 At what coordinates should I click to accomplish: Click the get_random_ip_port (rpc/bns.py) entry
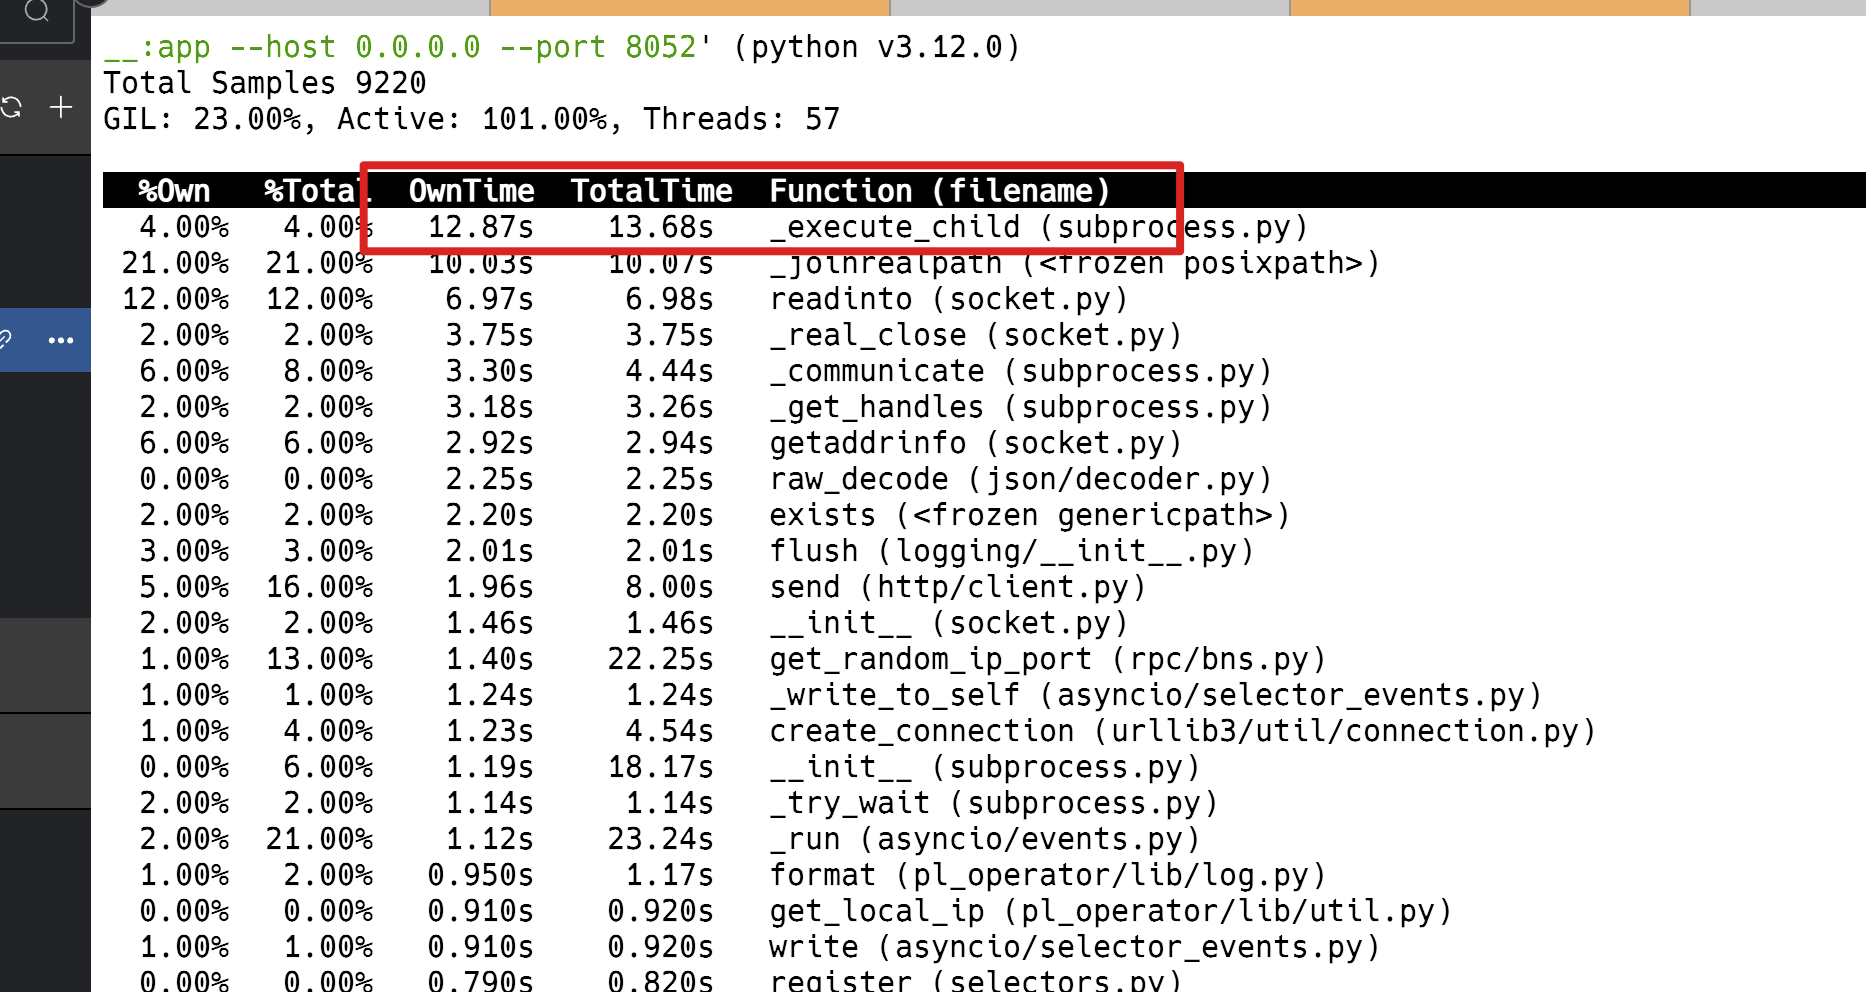click(x=1047, y=659)
